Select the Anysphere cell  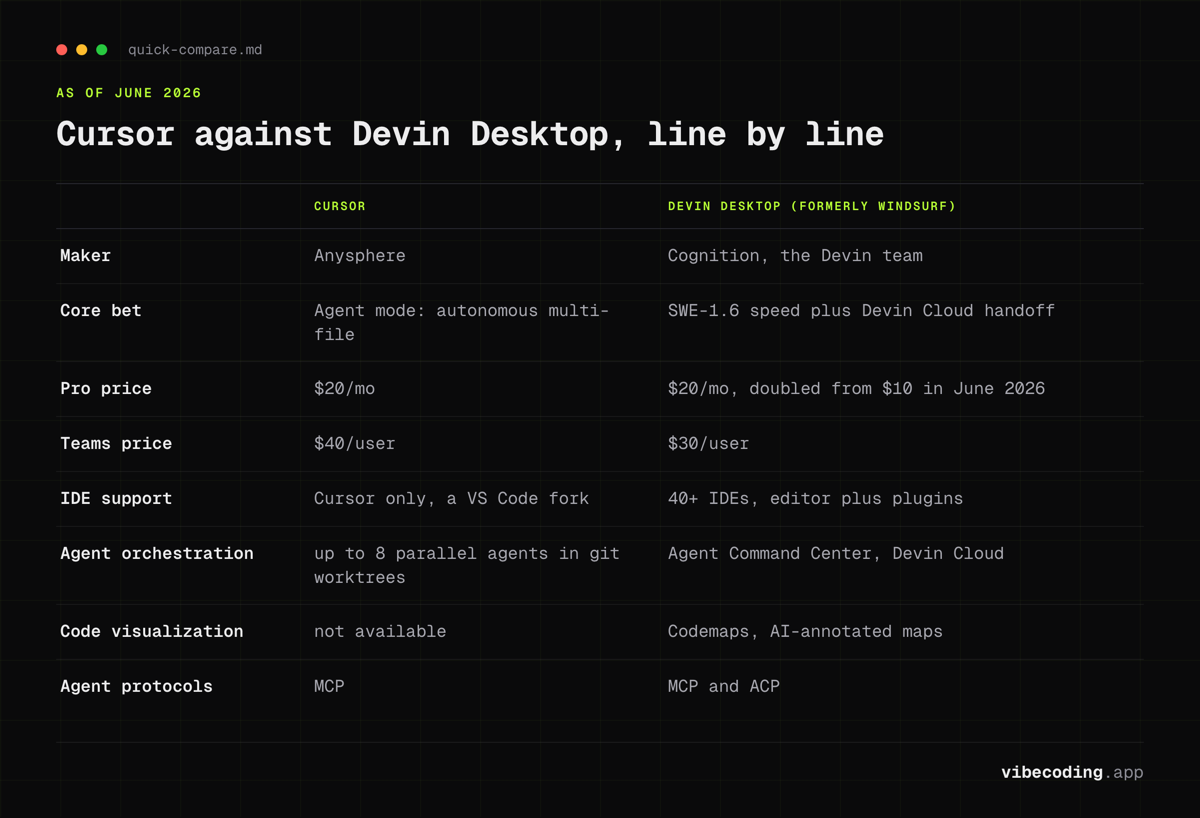360,256
